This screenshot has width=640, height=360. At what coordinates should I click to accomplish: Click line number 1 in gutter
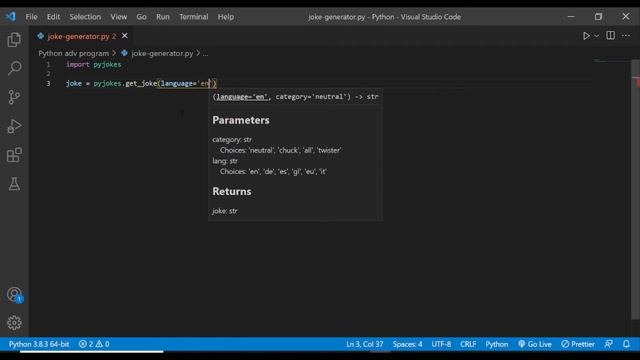coord(49,64)
